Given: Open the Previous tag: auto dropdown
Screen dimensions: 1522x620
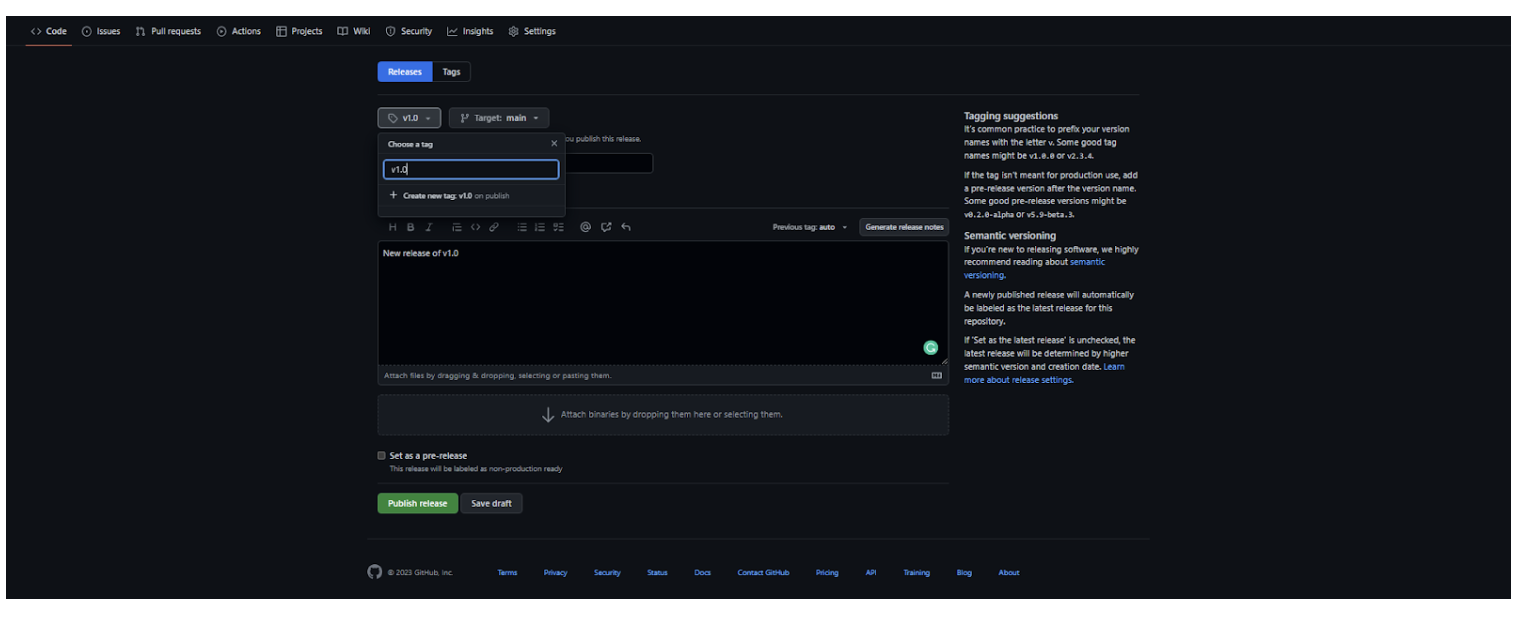Looking at the screenshot, I should 810,227.
